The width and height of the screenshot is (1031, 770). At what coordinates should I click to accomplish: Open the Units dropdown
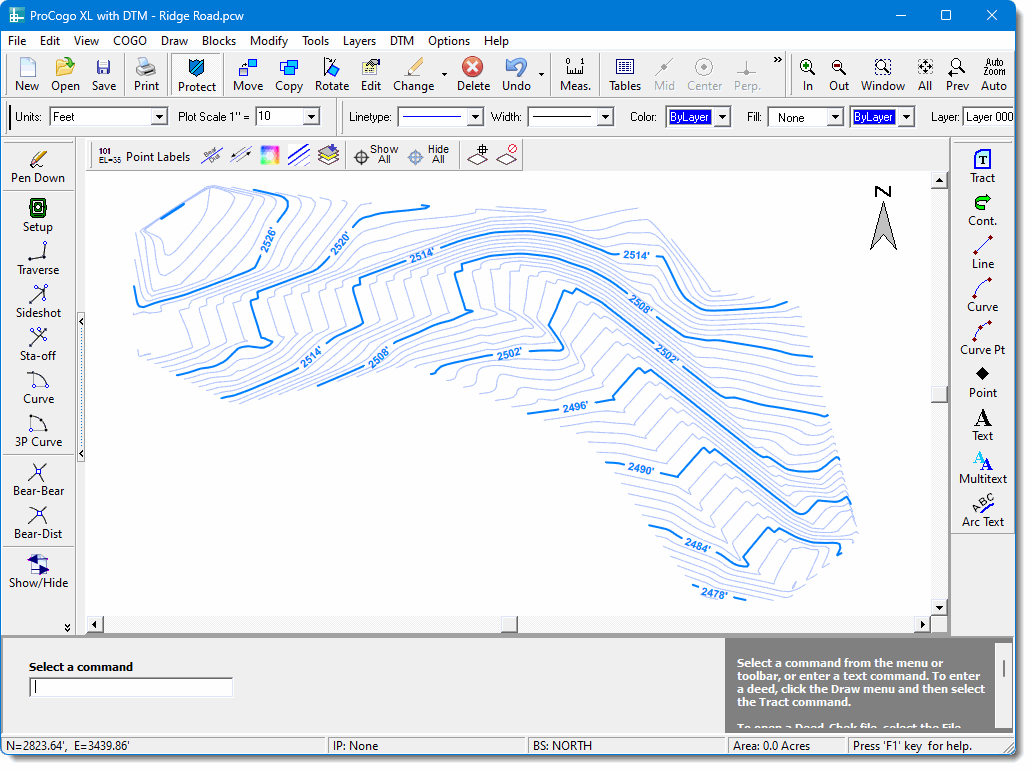tap(158, 117)
